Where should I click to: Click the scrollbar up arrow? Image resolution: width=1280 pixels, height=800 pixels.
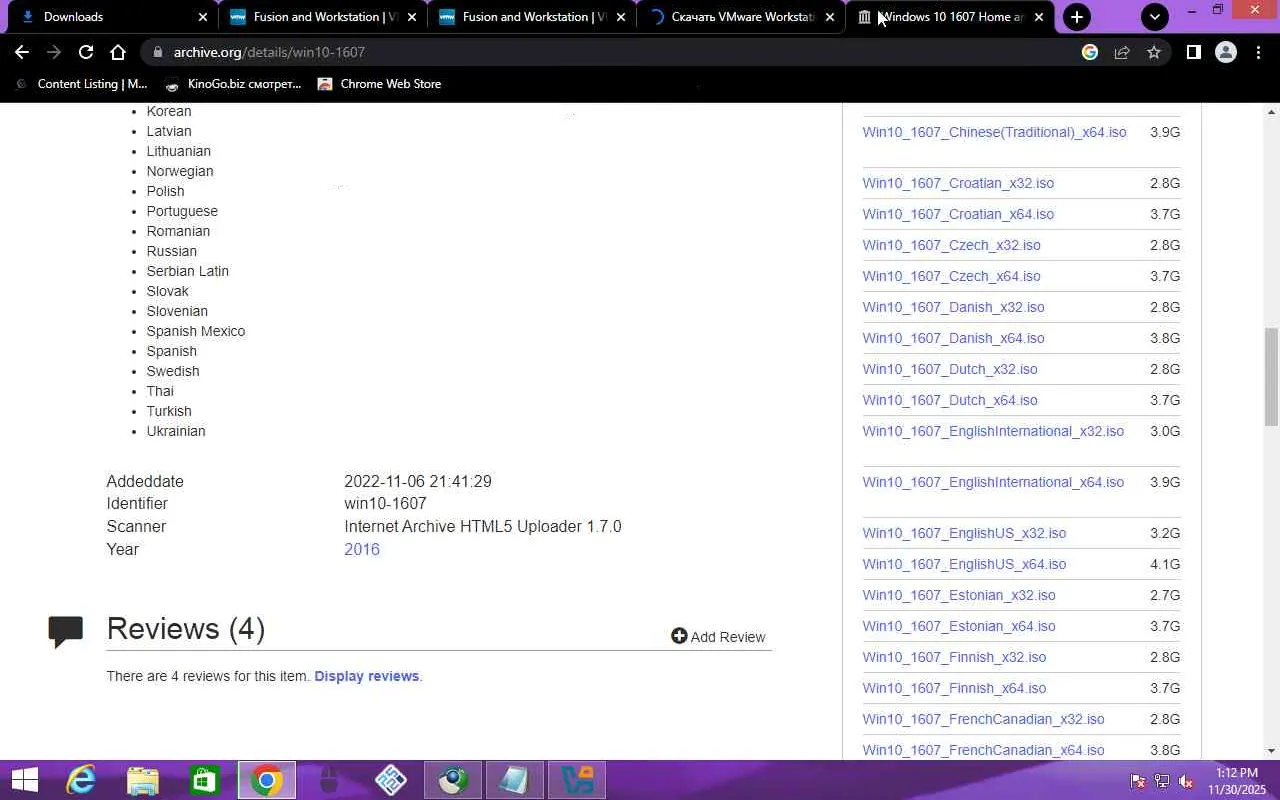coord(1271,111)
